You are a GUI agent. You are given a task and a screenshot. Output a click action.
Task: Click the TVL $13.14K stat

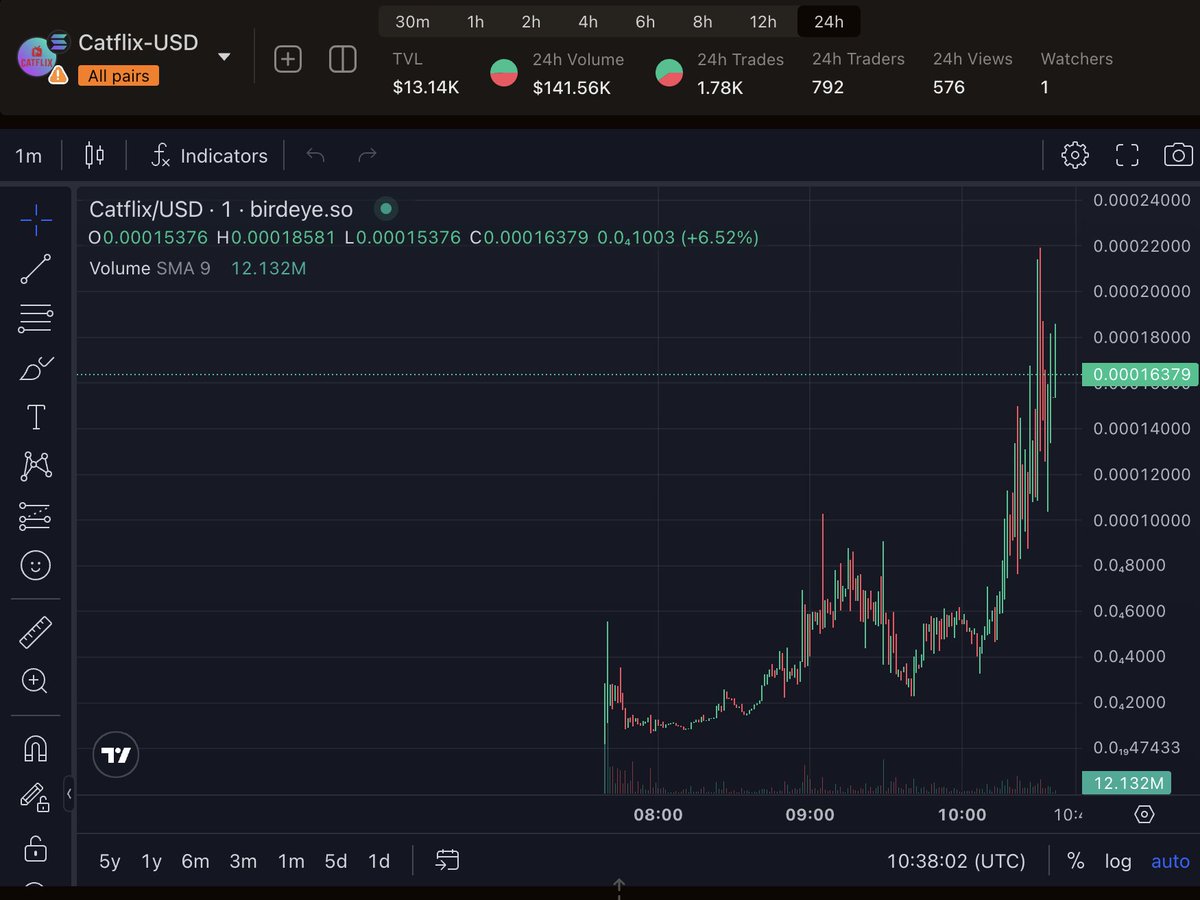point(426,73)
